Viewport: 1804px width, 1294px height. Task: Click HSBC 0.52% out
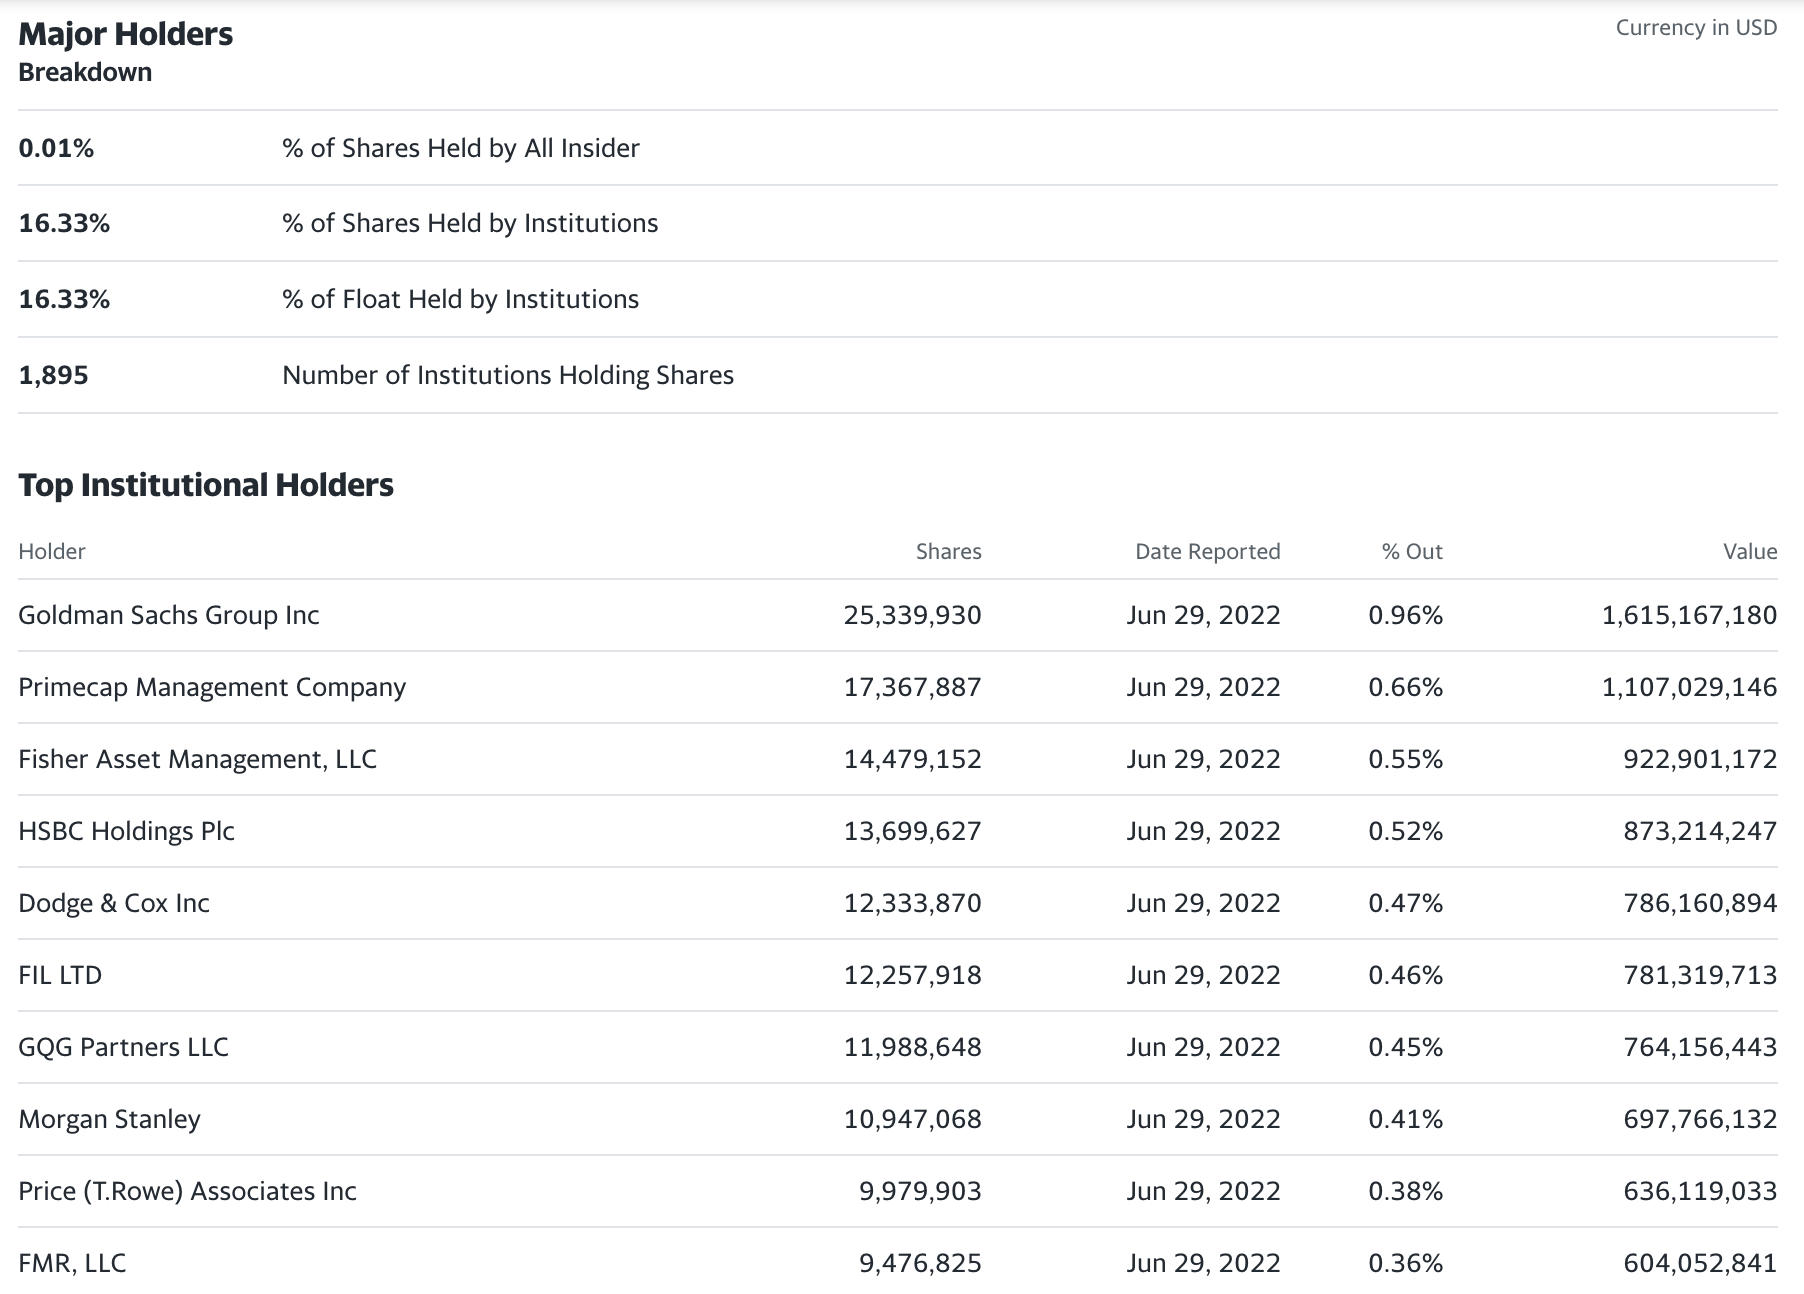(1406, 831)
